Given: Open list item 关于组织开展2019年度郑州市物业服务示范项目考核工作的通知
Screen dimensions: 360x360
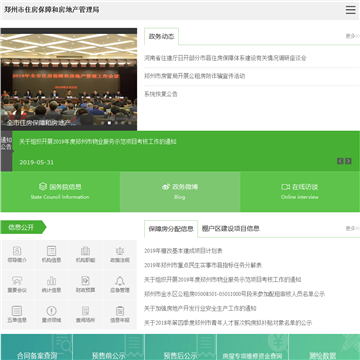Looking at the screenshot, I should click(x=223, y=279).
